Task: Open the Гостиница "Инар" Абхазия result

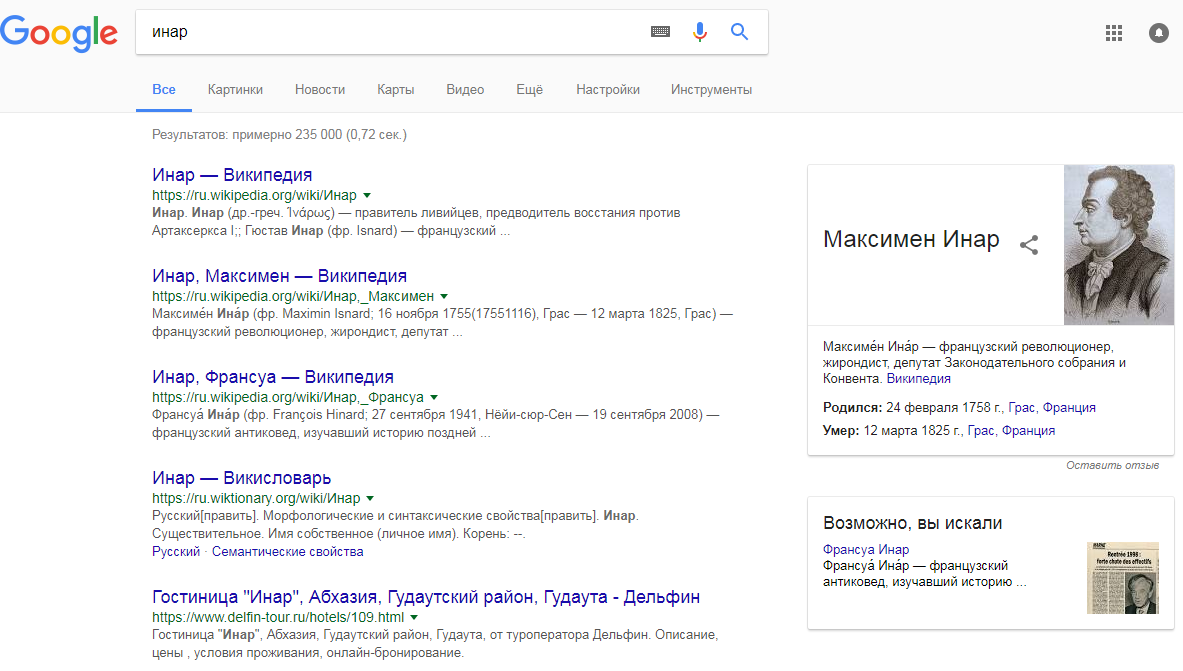Action: pos(426,597)
